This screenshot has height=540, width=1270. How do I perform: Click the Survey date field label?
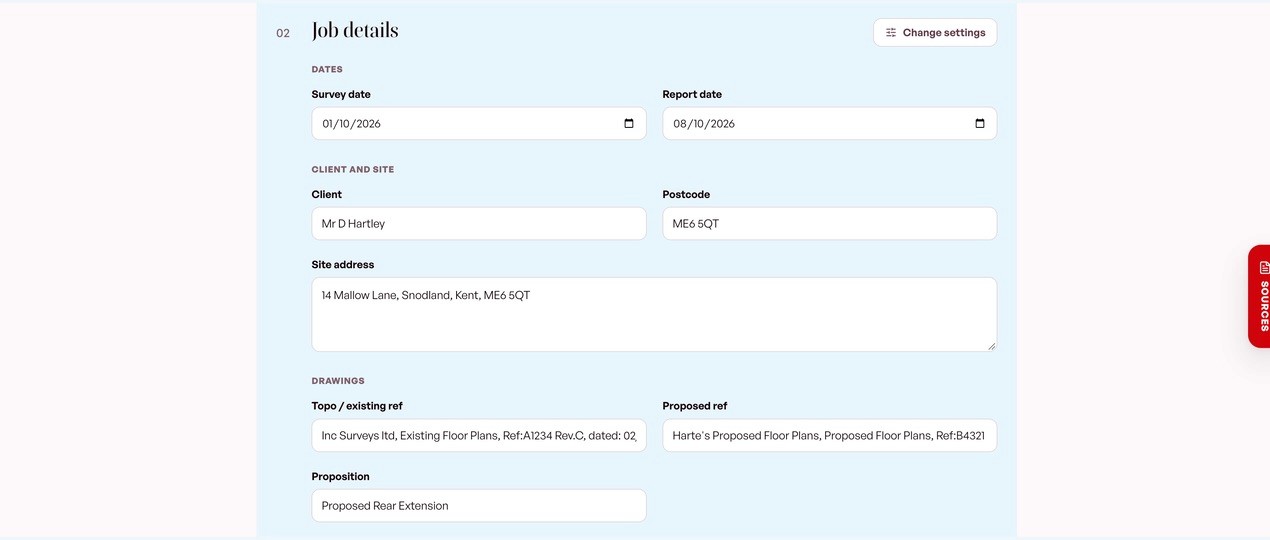[x=341, y=94]
